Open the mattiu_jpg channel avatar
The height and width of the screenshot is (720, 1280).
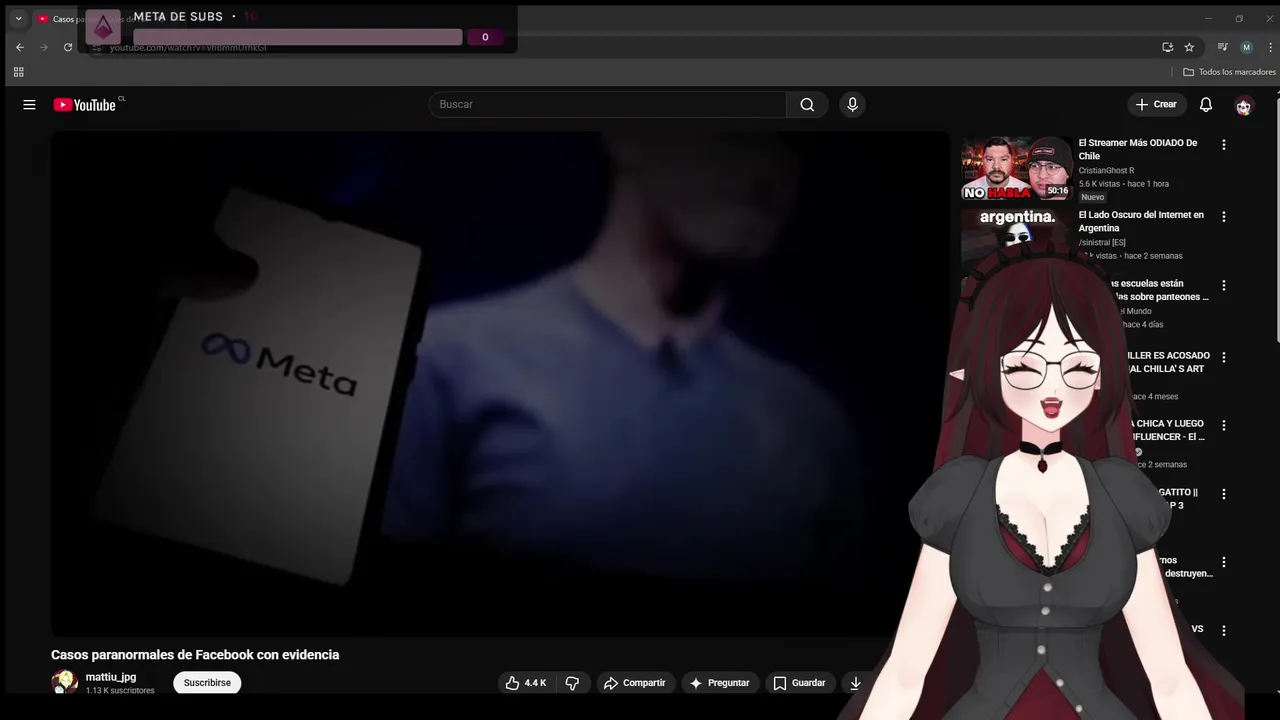click(65, 682)
